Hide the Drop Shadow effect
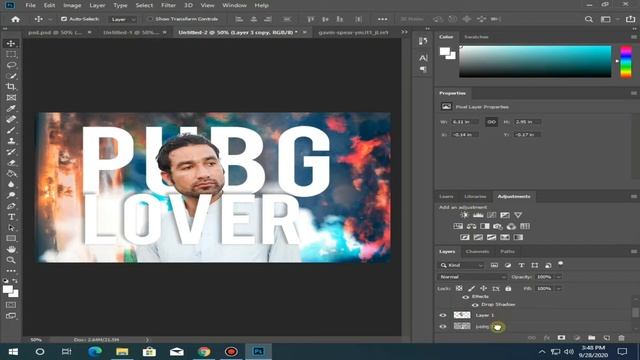The width and height of the screenshot is (640, 360). (x=475, y=305)
